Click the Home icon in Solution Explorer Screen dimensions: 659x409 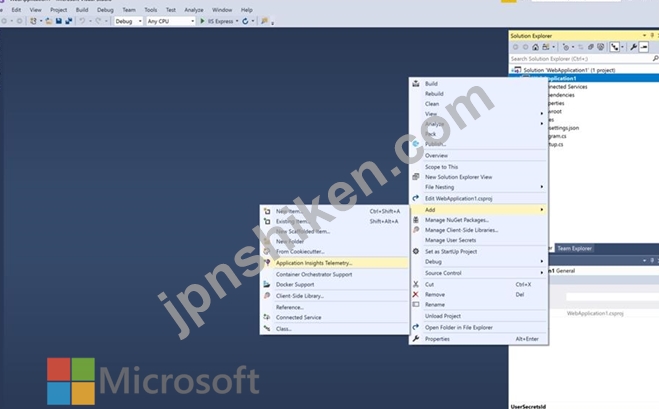pyautogui.click(x=535, y=47)
